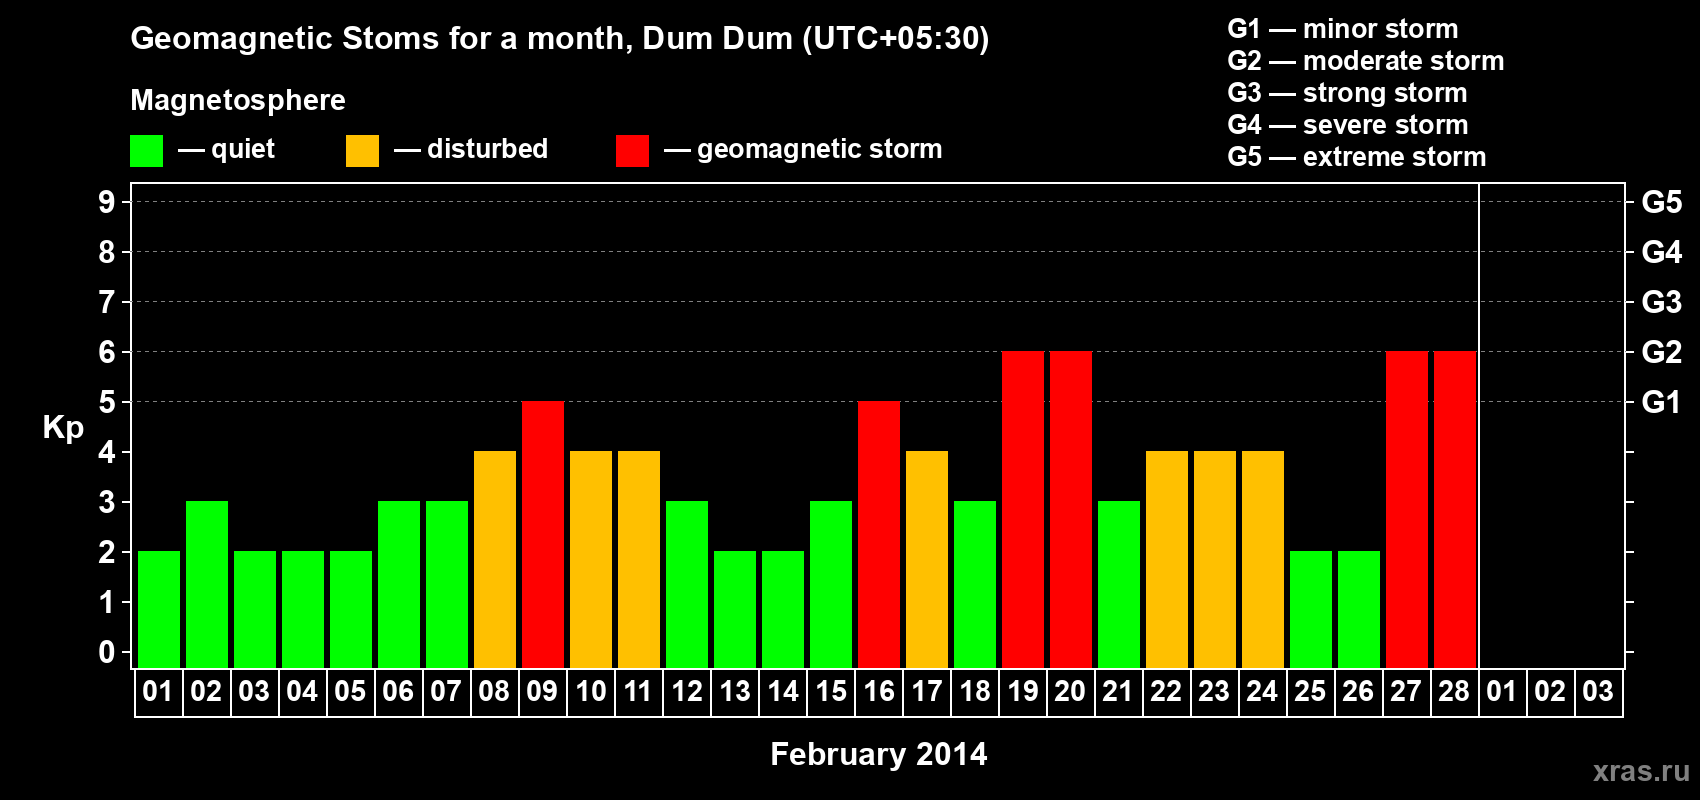Click the 'quiet' legend label
This screenshot has width=1700, height=800.
(243, 149)
